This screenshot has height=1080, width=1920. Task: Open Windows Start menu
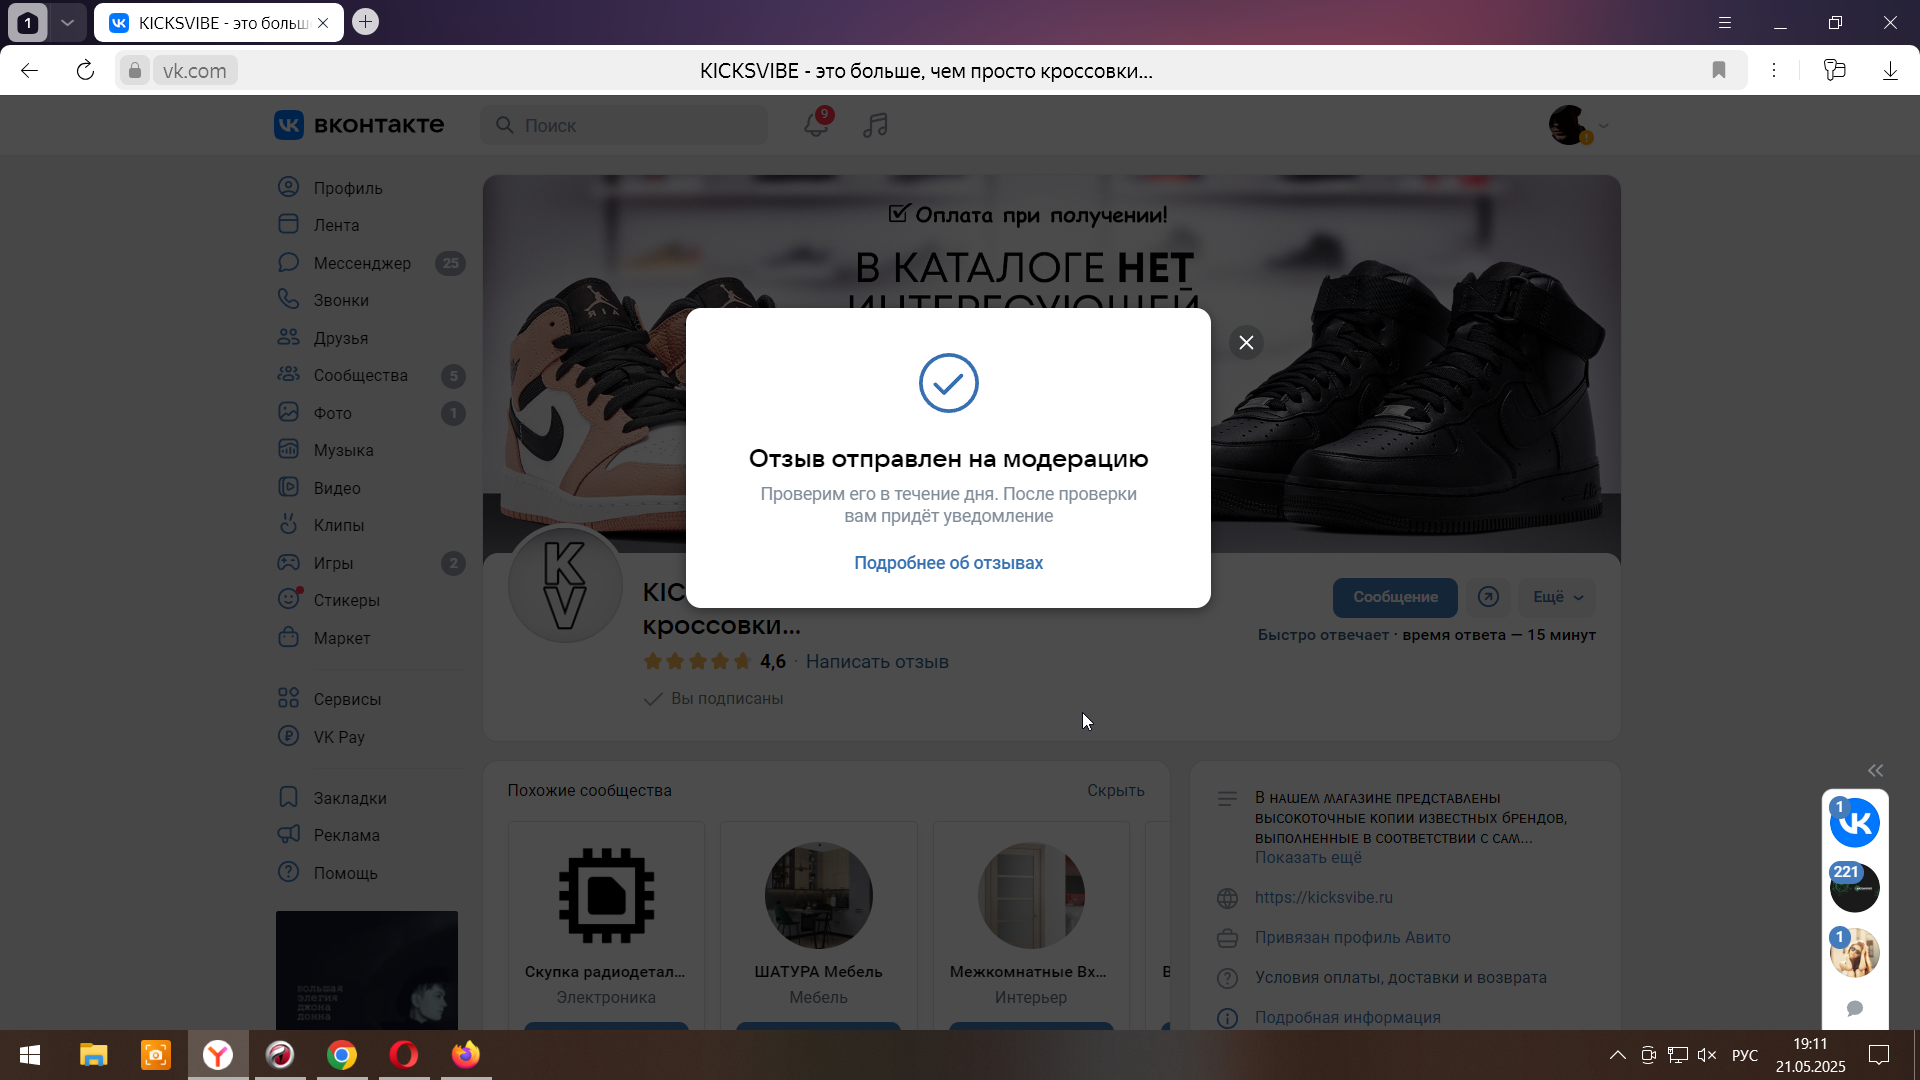tap(30, 1055)
